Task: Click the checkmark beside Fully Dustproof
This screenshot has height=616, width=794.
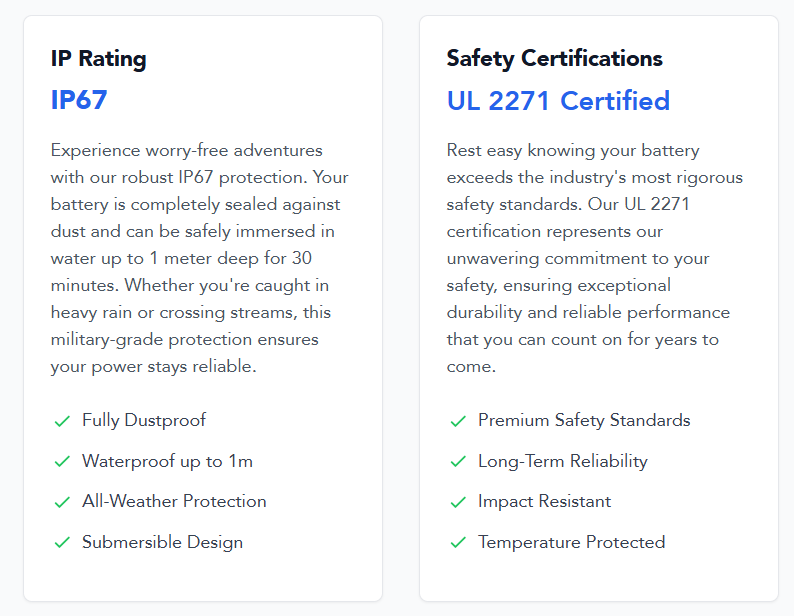Action: 62,421
